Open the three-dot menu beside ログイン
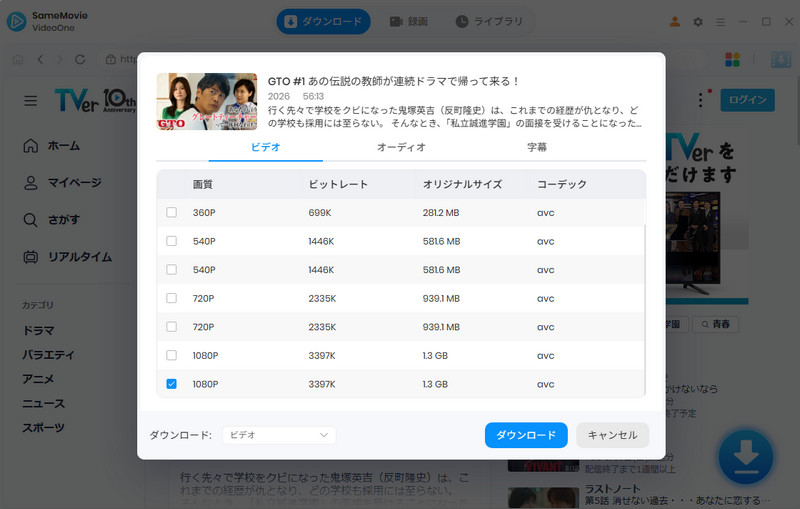Image resolution: width=800 pixels, height=509 pixels. coord(701,100)
